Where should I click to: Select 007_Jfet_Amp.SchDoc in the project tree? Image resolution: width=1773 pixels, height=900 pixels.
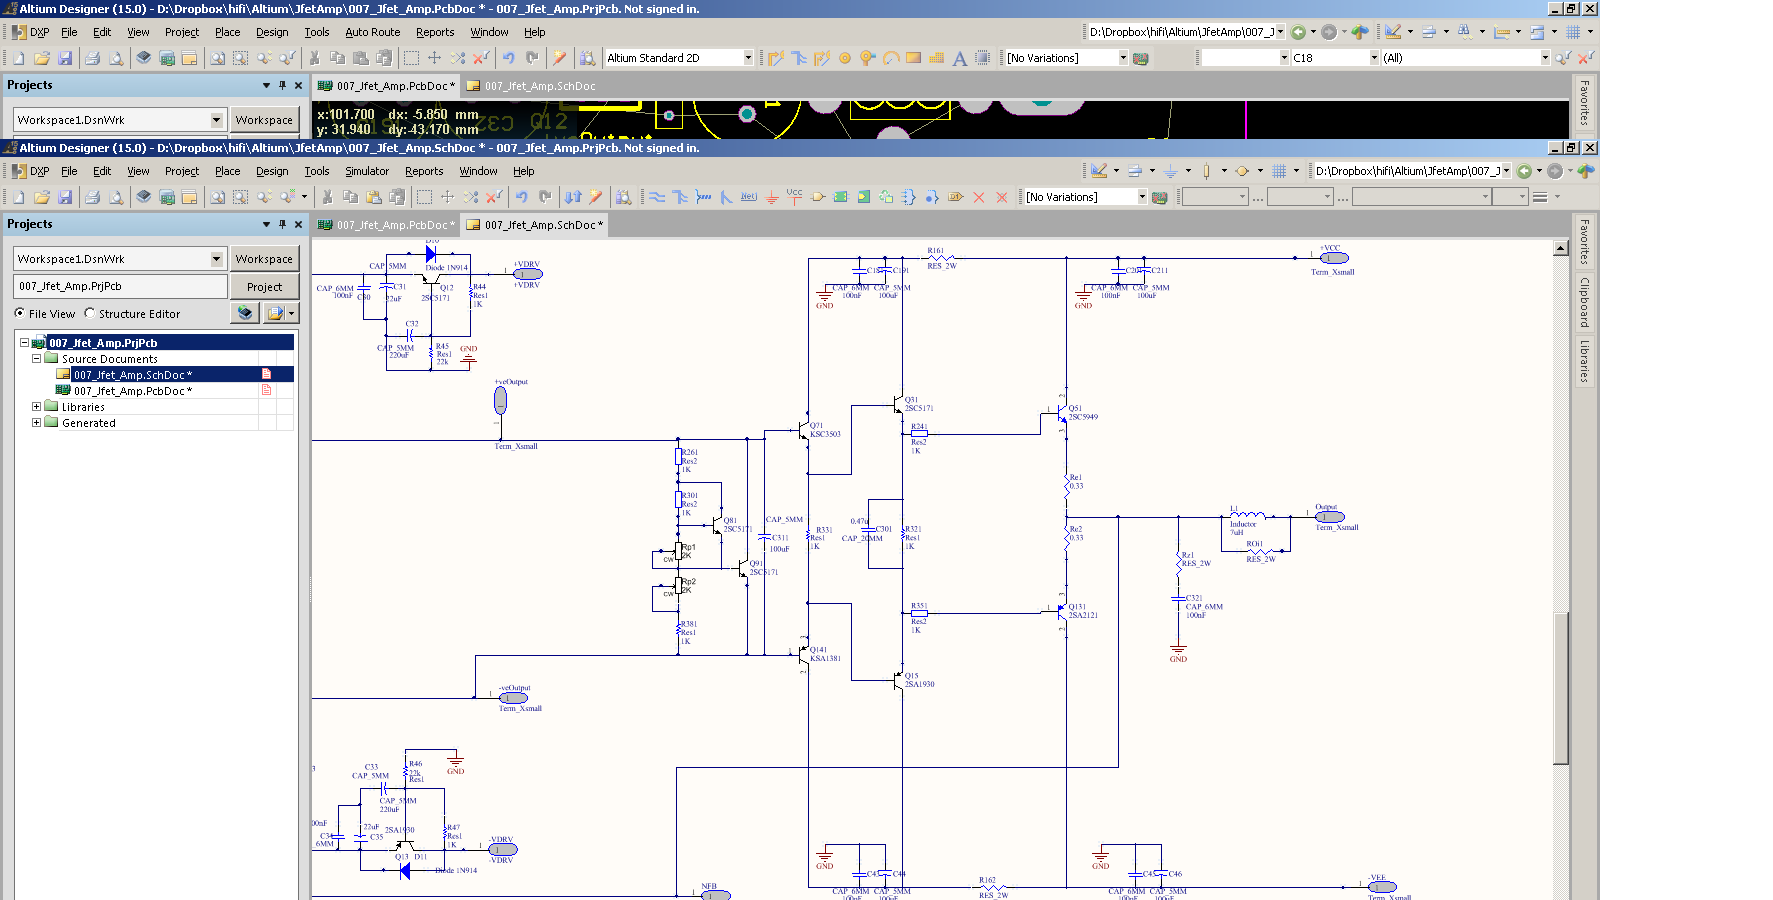tap(133, 375)
